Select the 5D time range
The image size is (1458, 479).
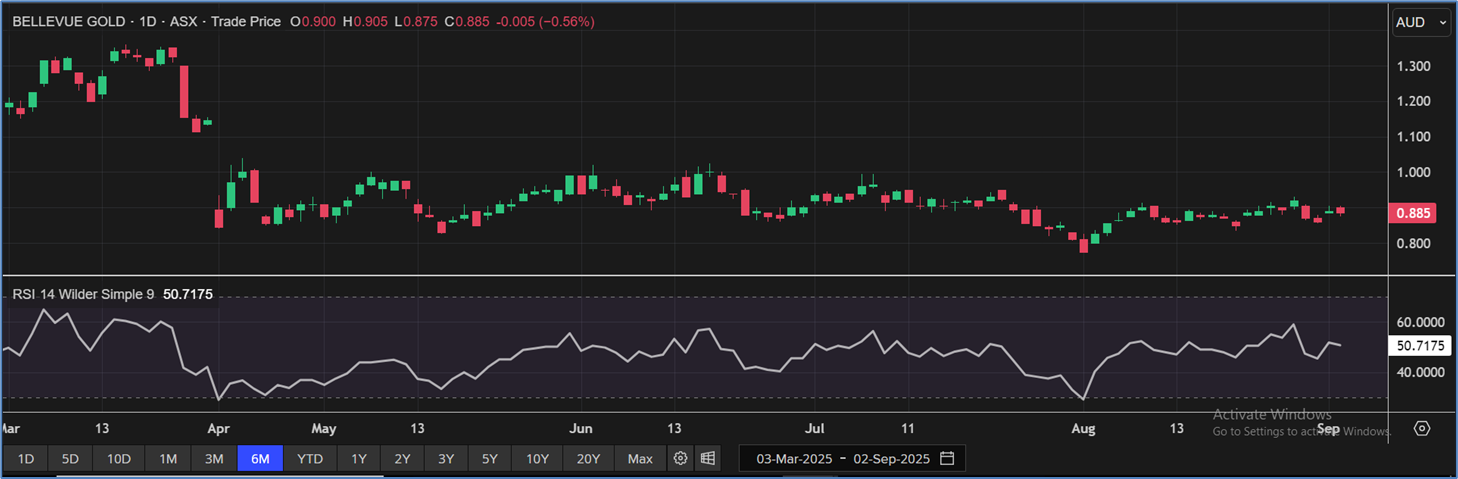click(70, 459)
